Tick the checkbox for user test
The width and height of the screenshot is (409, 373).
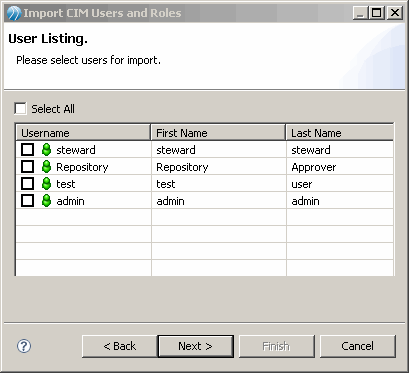[x=27, y=184]
